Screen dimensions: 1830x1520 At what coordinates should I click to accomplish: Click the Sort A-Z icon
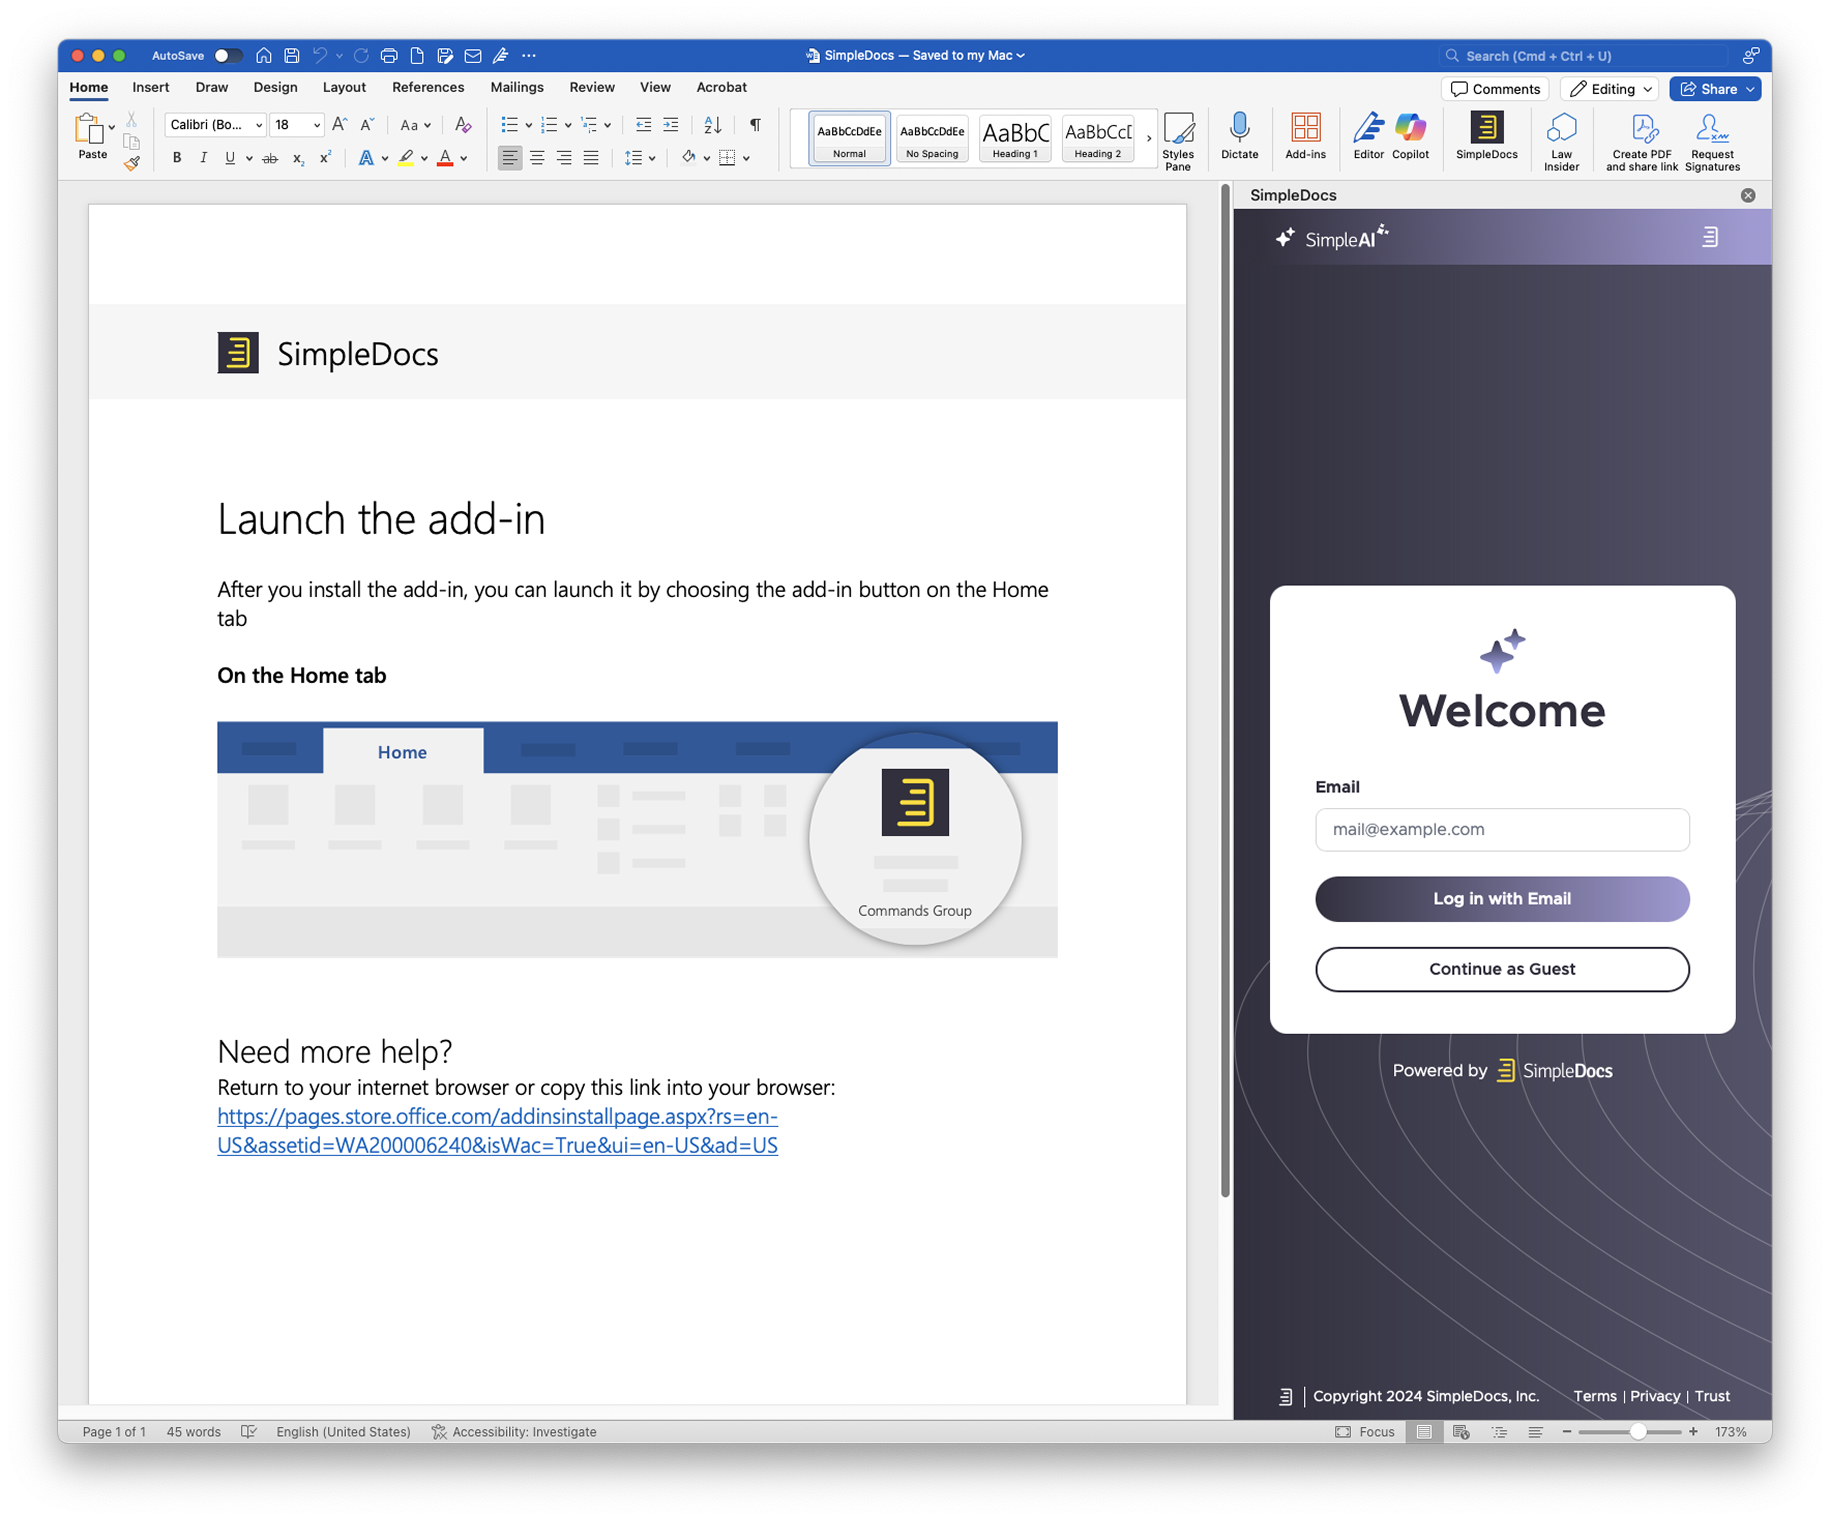pos(713,125)
